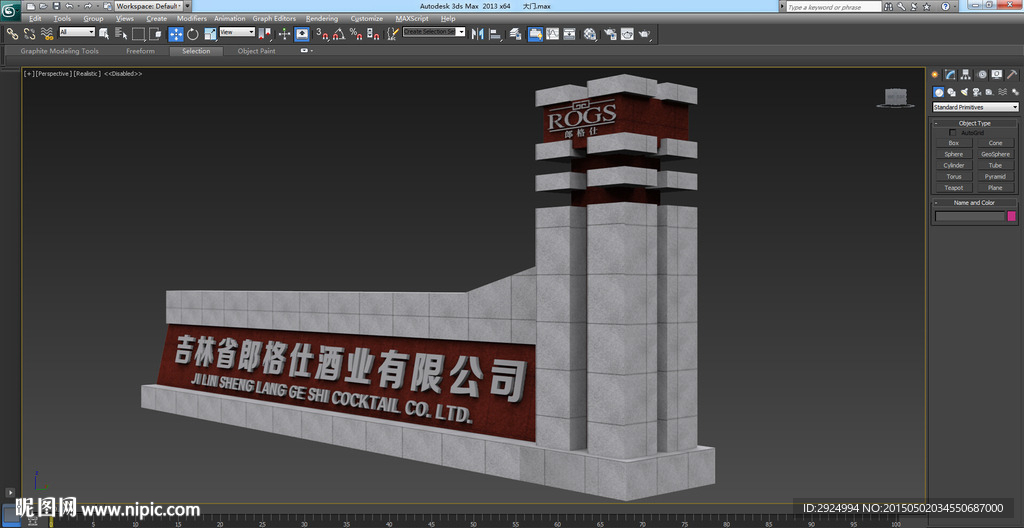Open the Standard Primitives dropdown
The image size is (1024, 528).
(x=975, y=107)
